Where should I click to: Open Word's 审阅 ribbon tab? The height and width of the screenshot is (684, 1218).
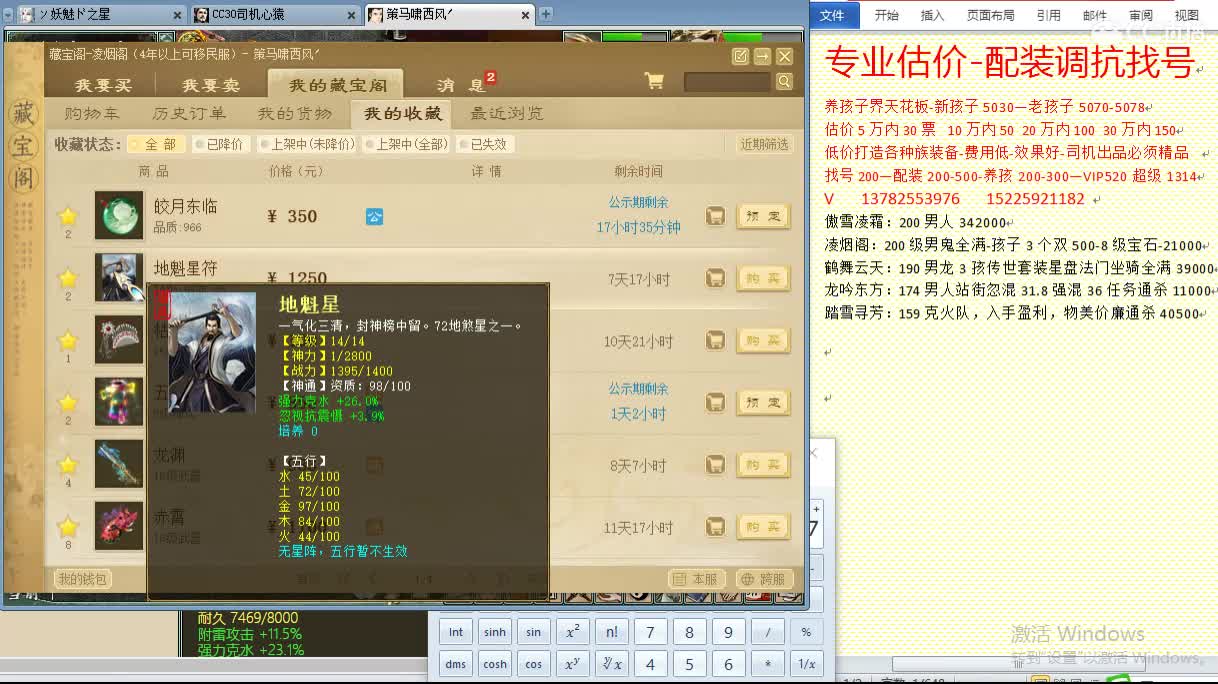coord(1140,15)
